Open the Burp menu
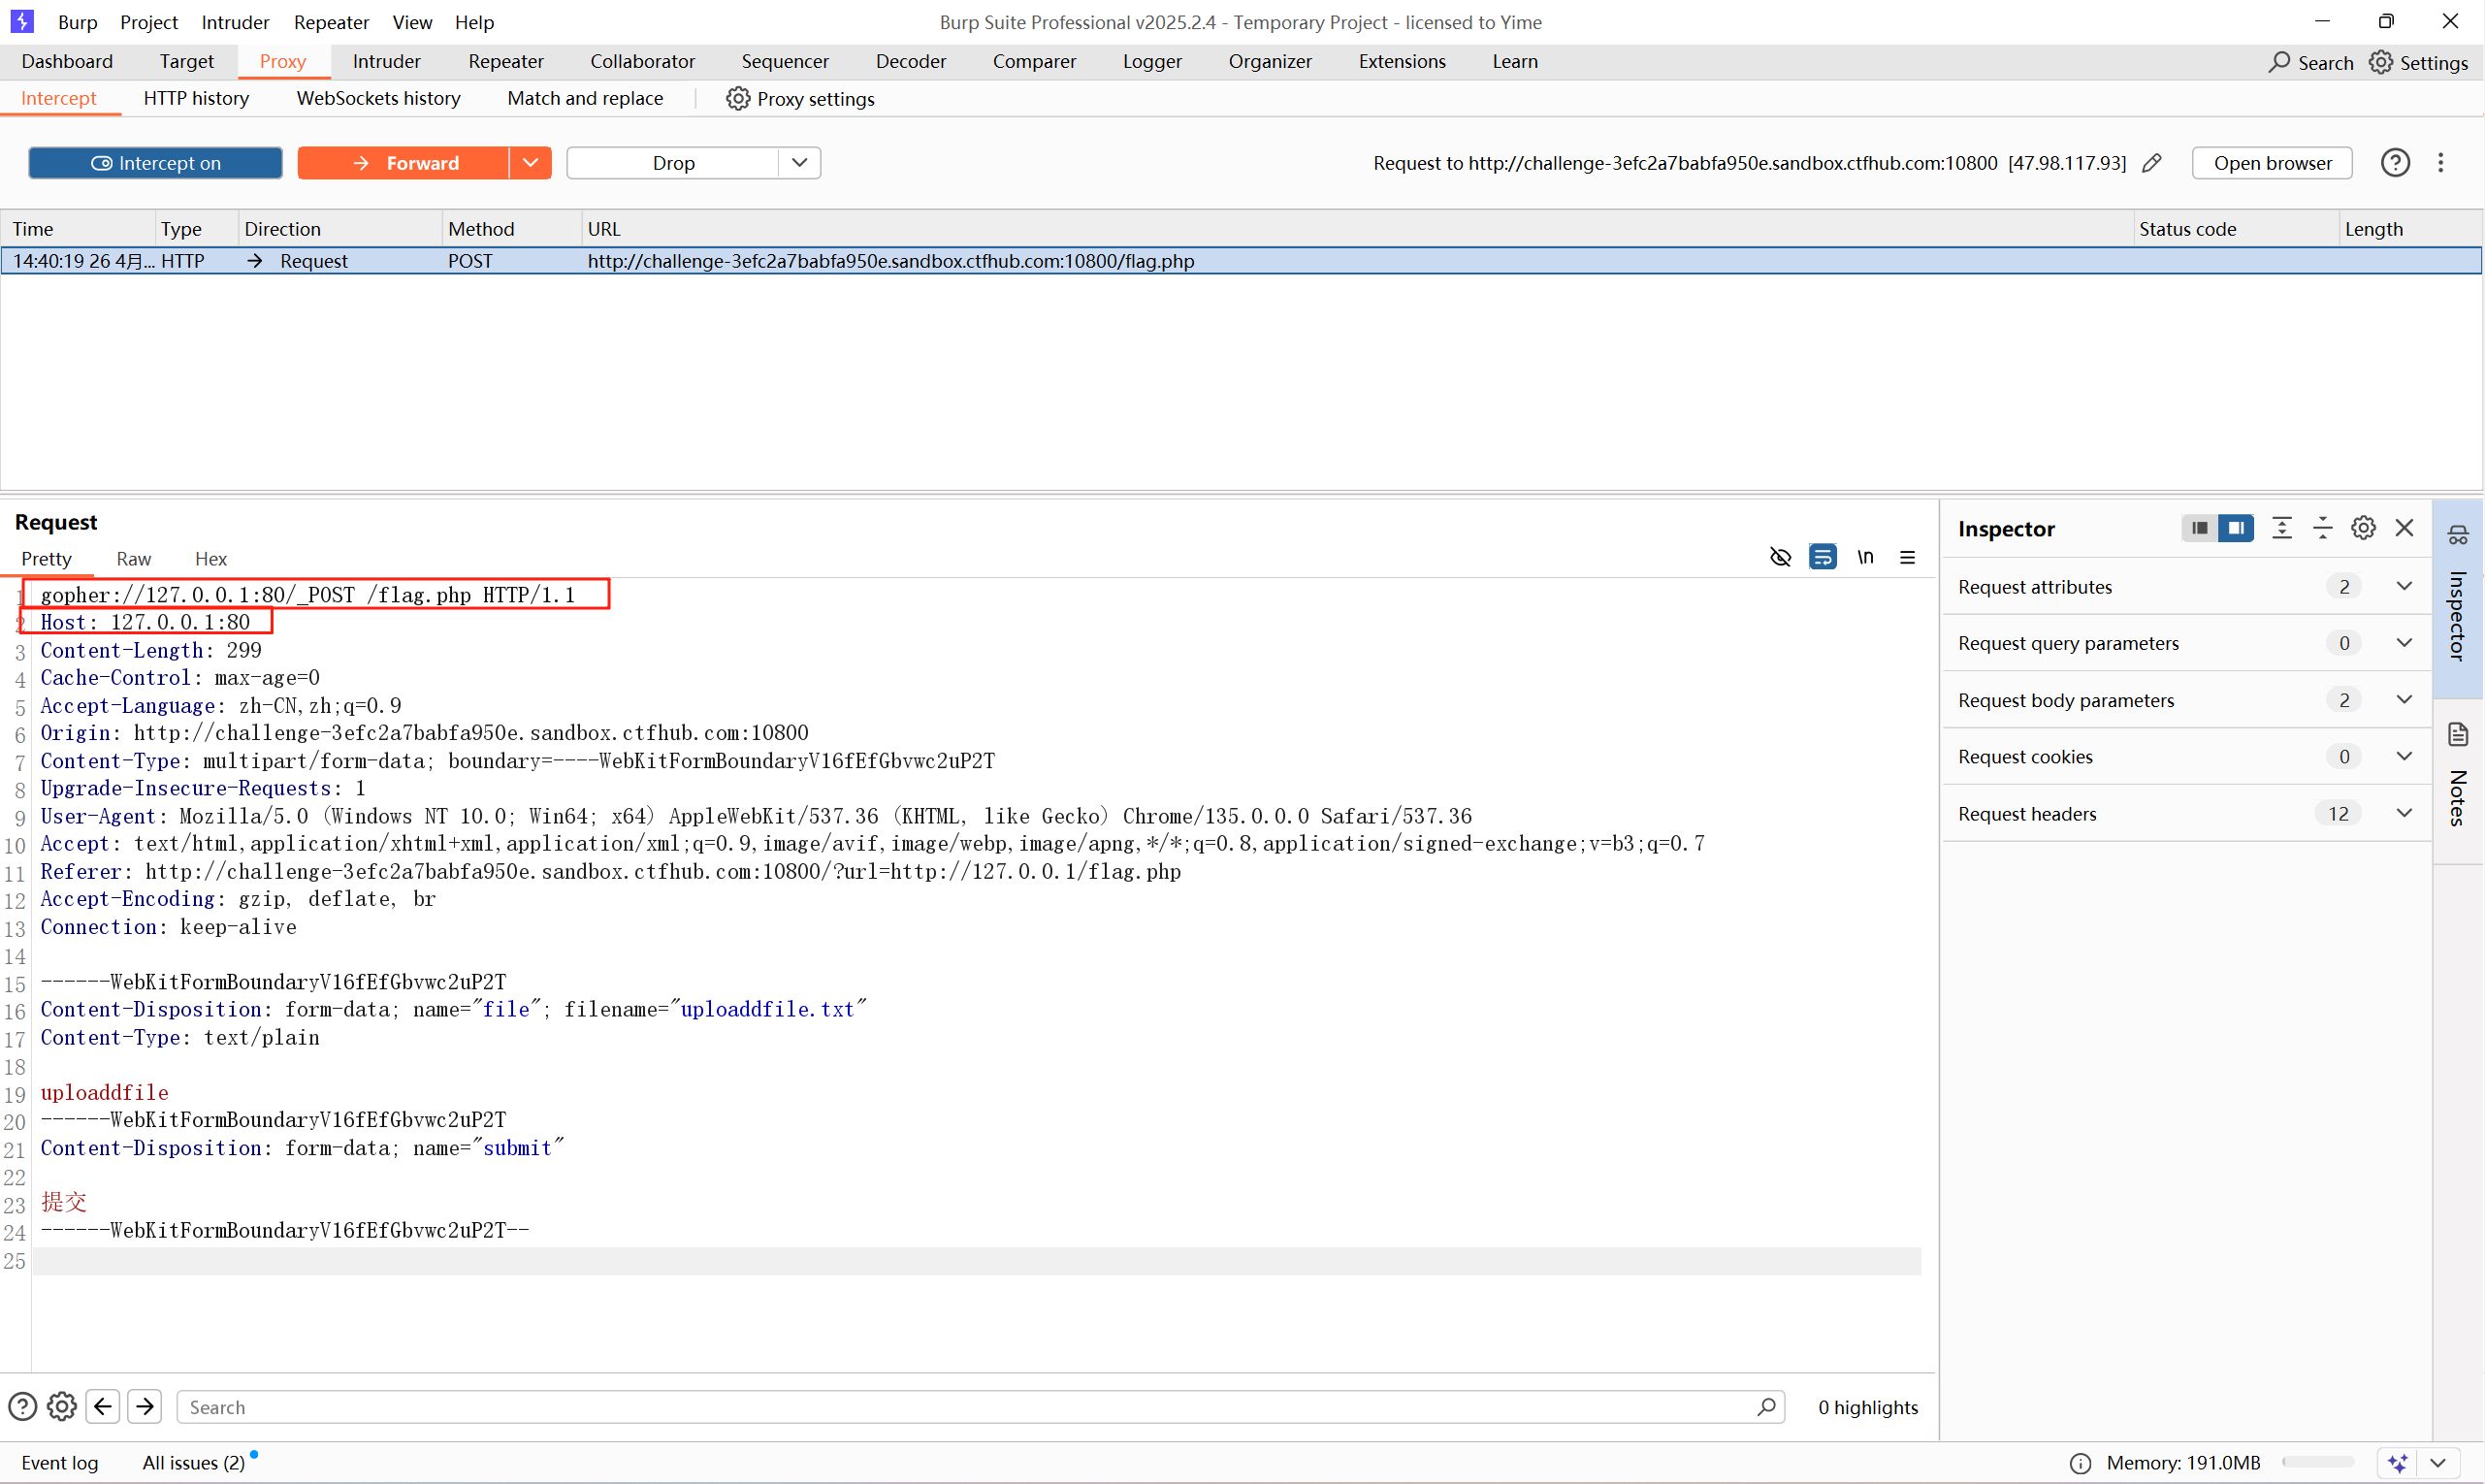This screenshot has height=1484, width=2485. tap(77, 22)
